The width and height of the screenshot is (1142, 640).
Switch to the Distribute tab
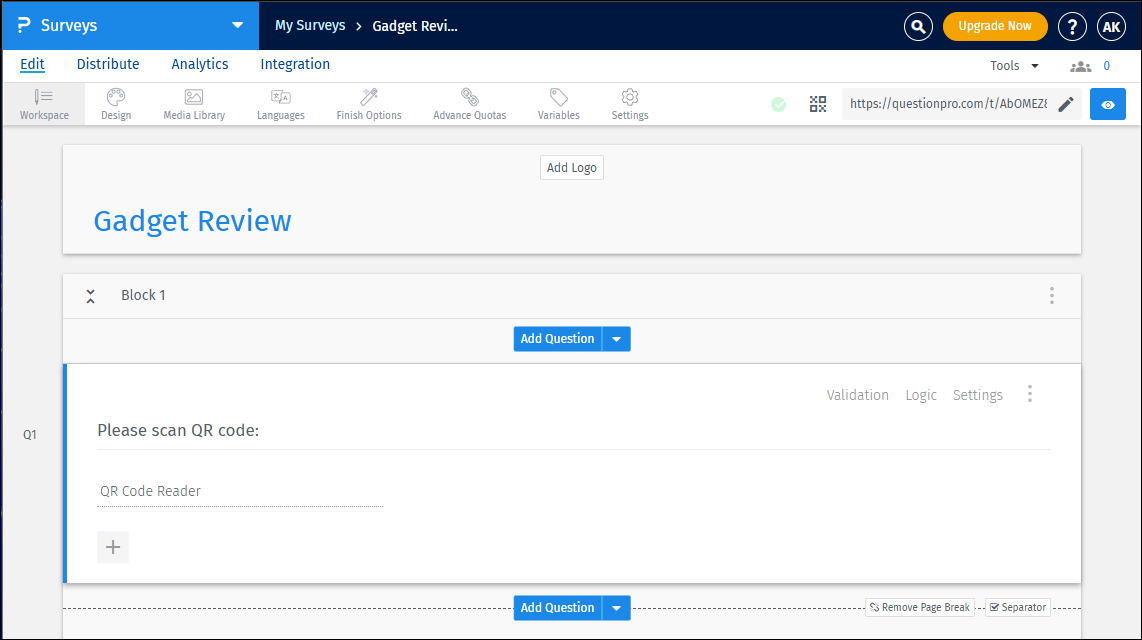click(108, 64)
